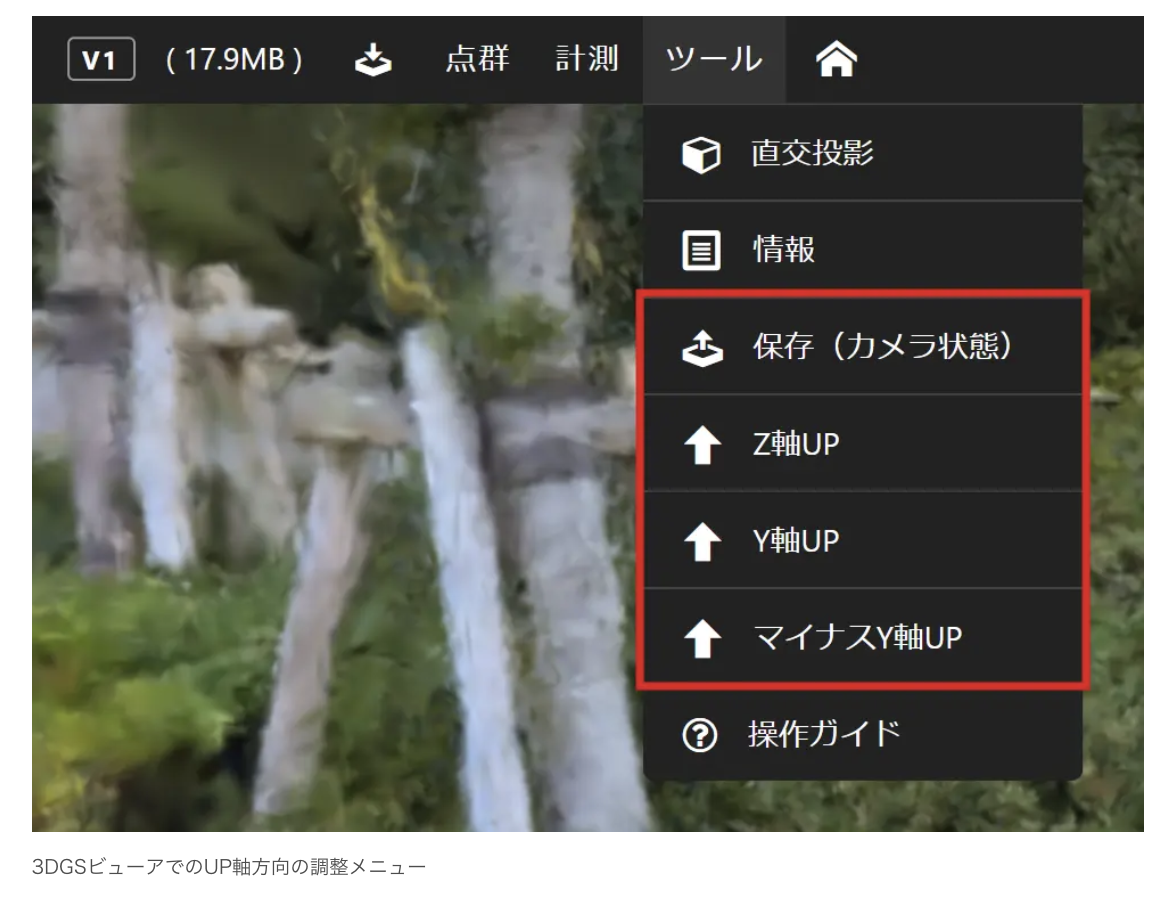Click the V1 version badge
Image resolution: width=1164 pixels, height=898 pixels.
[100, 61]
